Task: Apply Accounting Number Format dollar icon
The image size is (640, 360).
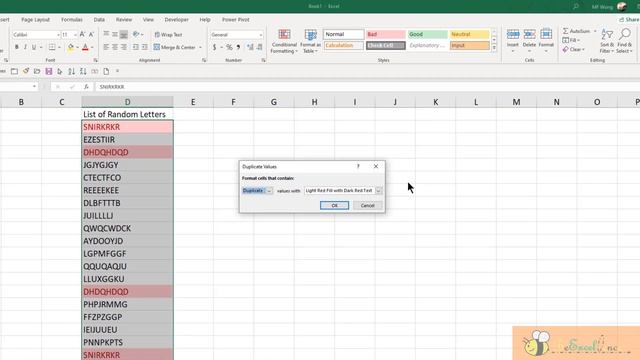Action: [214, 47]
